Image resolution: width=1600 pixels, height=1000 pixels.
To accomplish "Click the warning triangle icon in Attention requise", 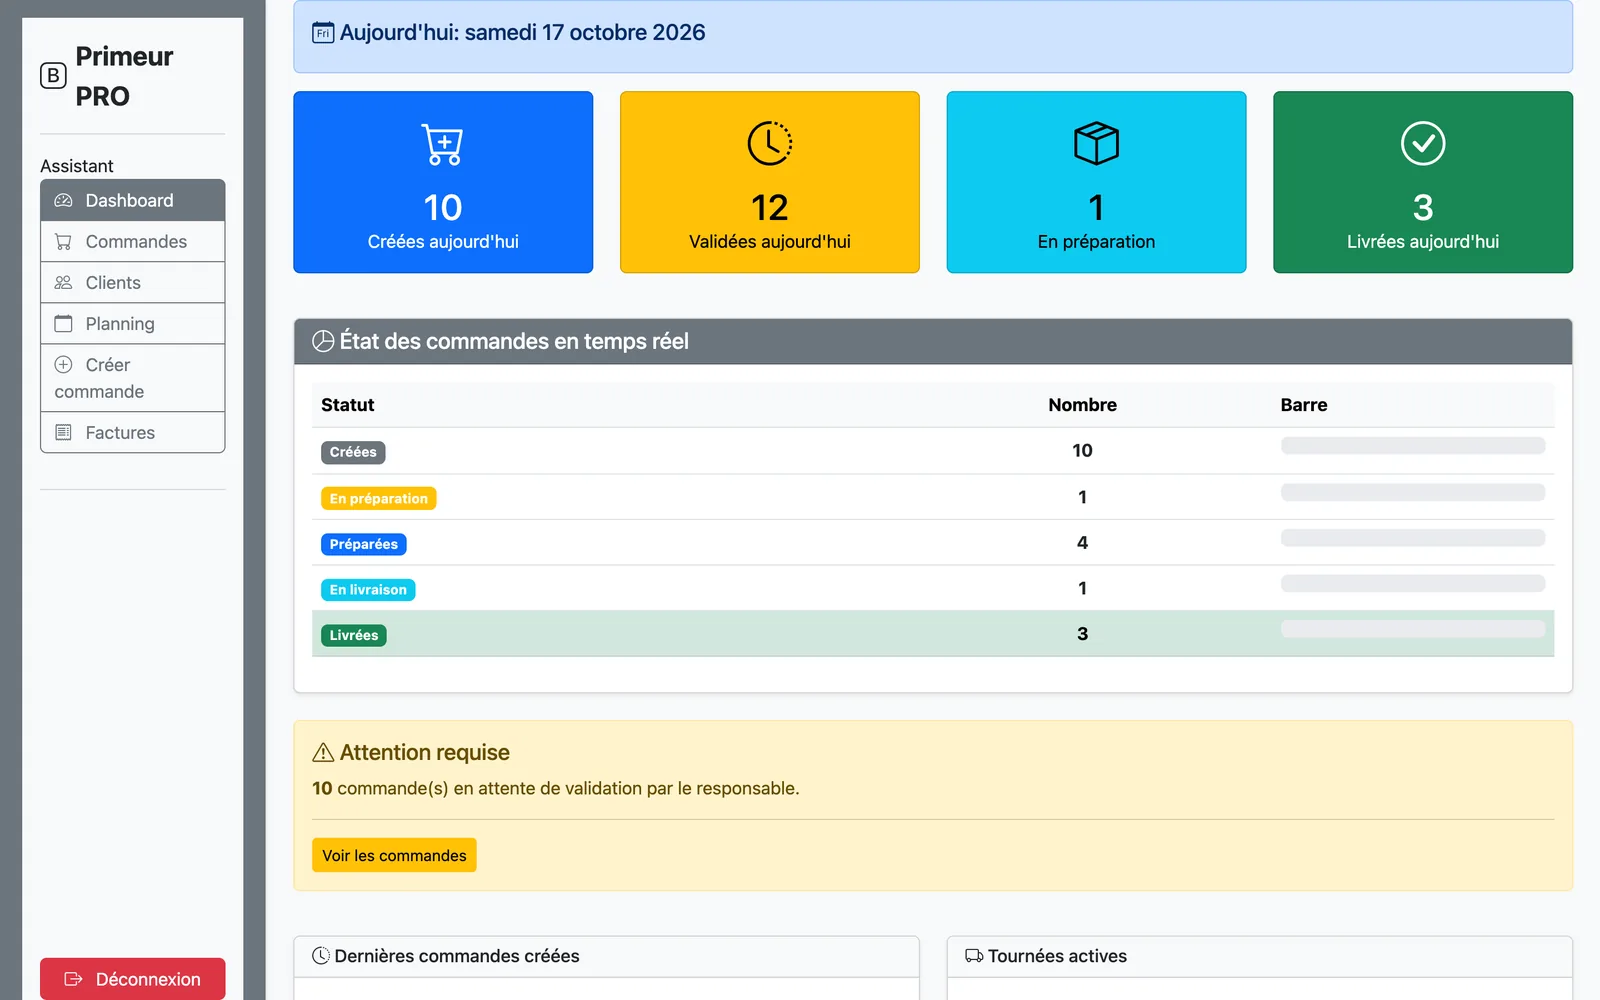I will 323,752.
